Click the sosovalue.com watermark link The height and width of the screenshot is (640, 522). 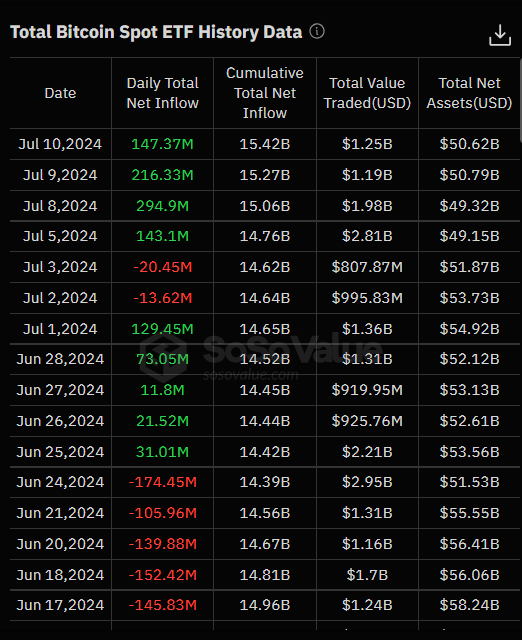[x=251, y=375]
